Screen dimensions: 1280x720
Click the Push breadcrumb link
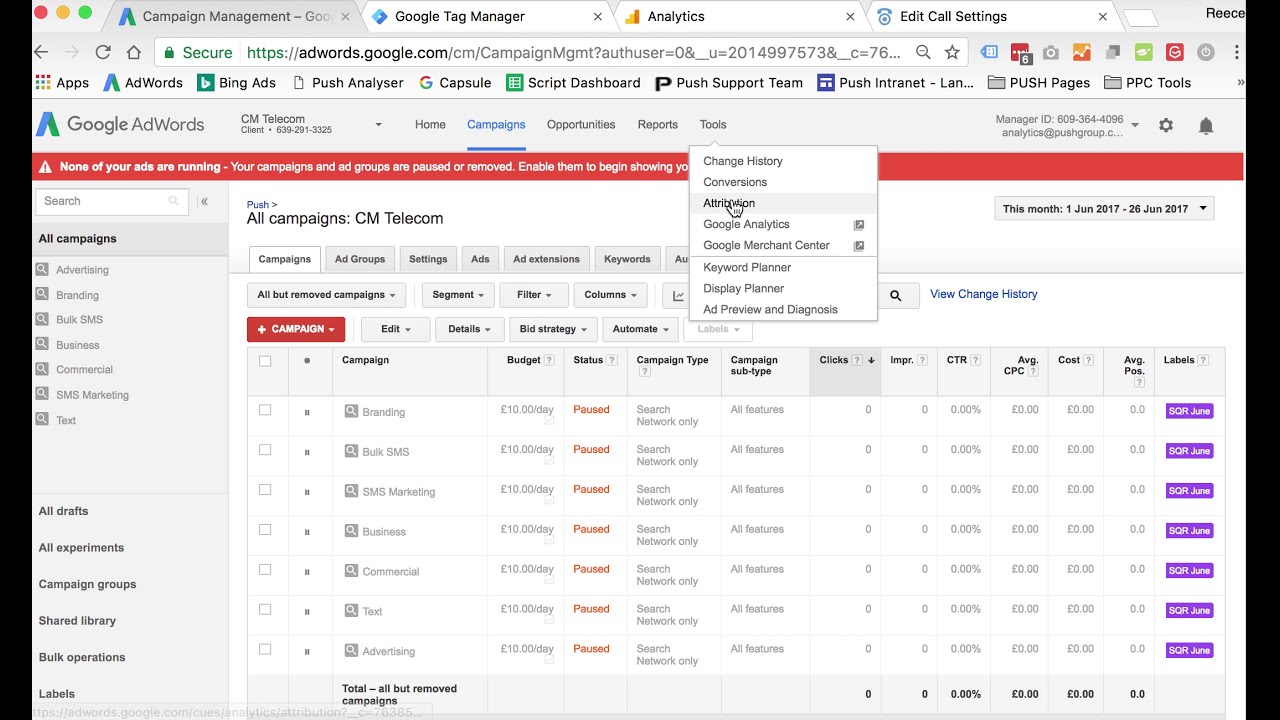(x=258, y=204)
